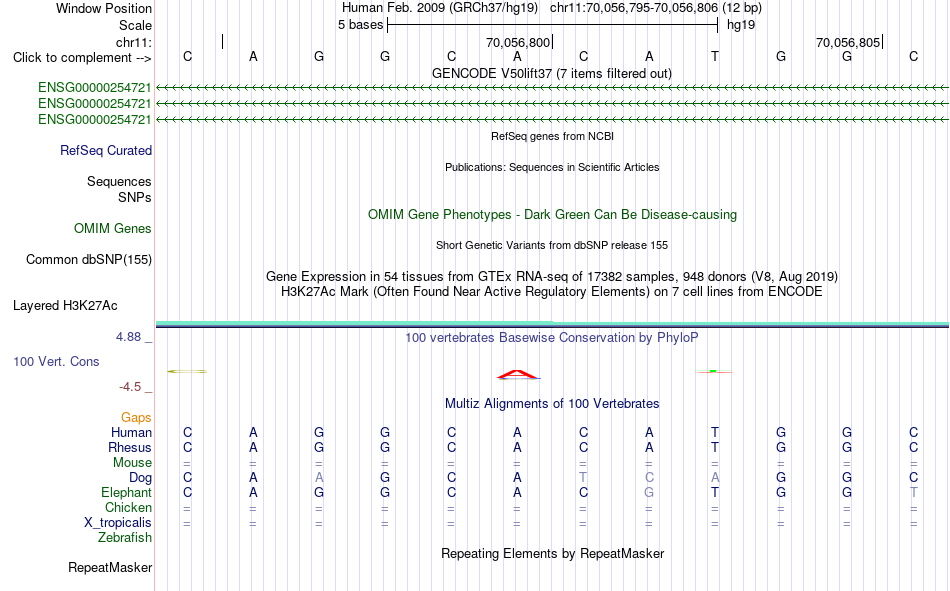Click the grey T mismatch in the Elephant row

(914, 492)
